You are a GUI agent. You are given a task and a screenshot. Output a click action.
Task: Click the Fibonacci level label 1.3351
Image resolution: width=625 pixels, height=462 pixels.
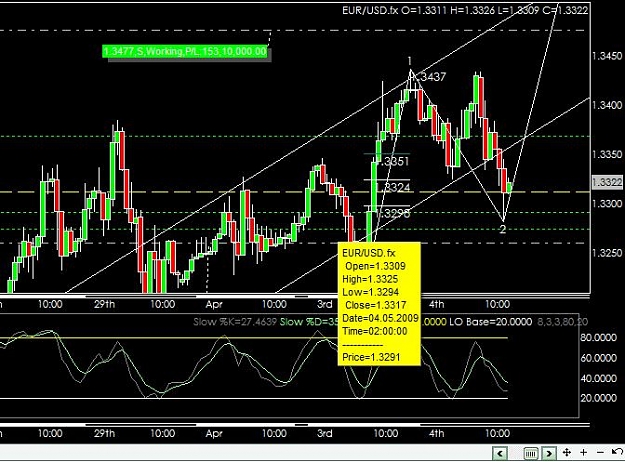tap(393, 161)
